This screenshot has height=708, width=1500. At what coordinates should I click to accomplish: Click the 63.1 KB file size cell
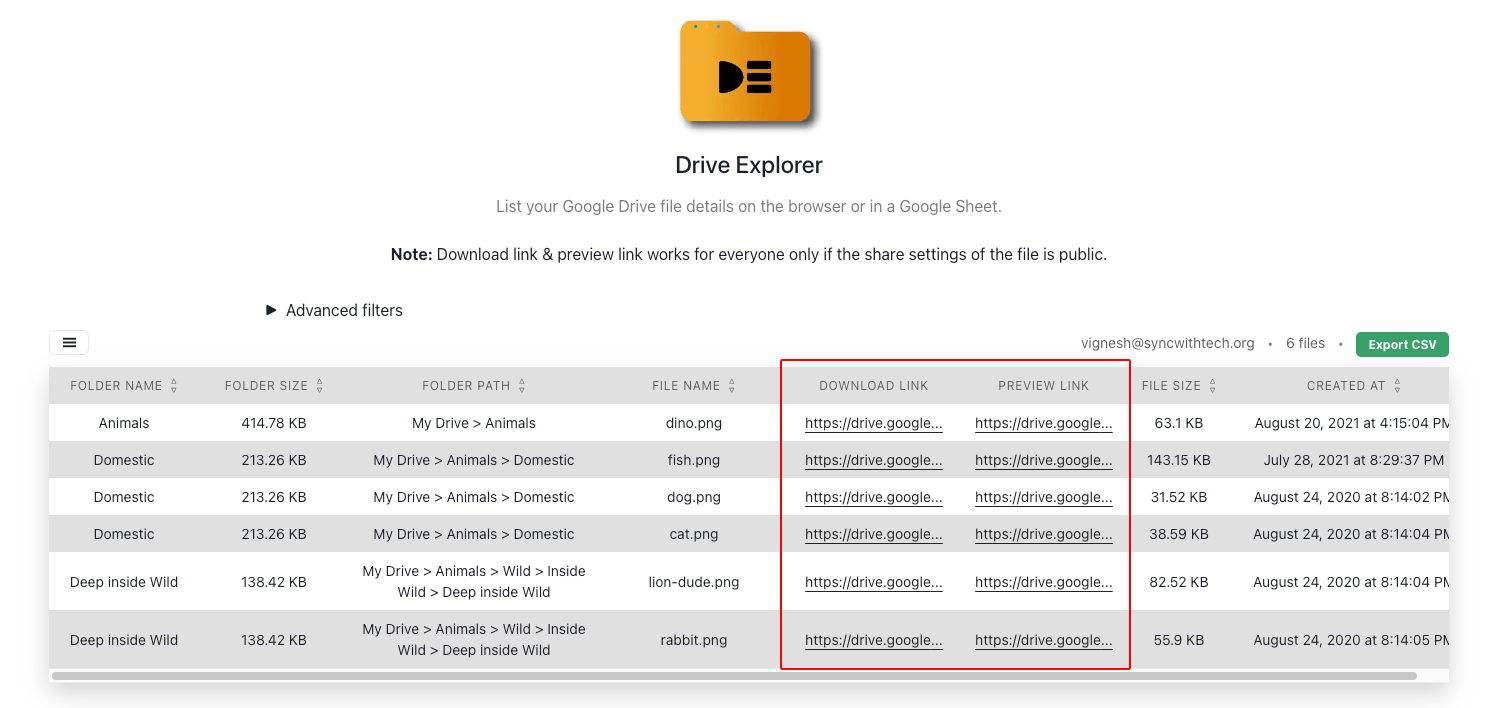point(1179,423)
